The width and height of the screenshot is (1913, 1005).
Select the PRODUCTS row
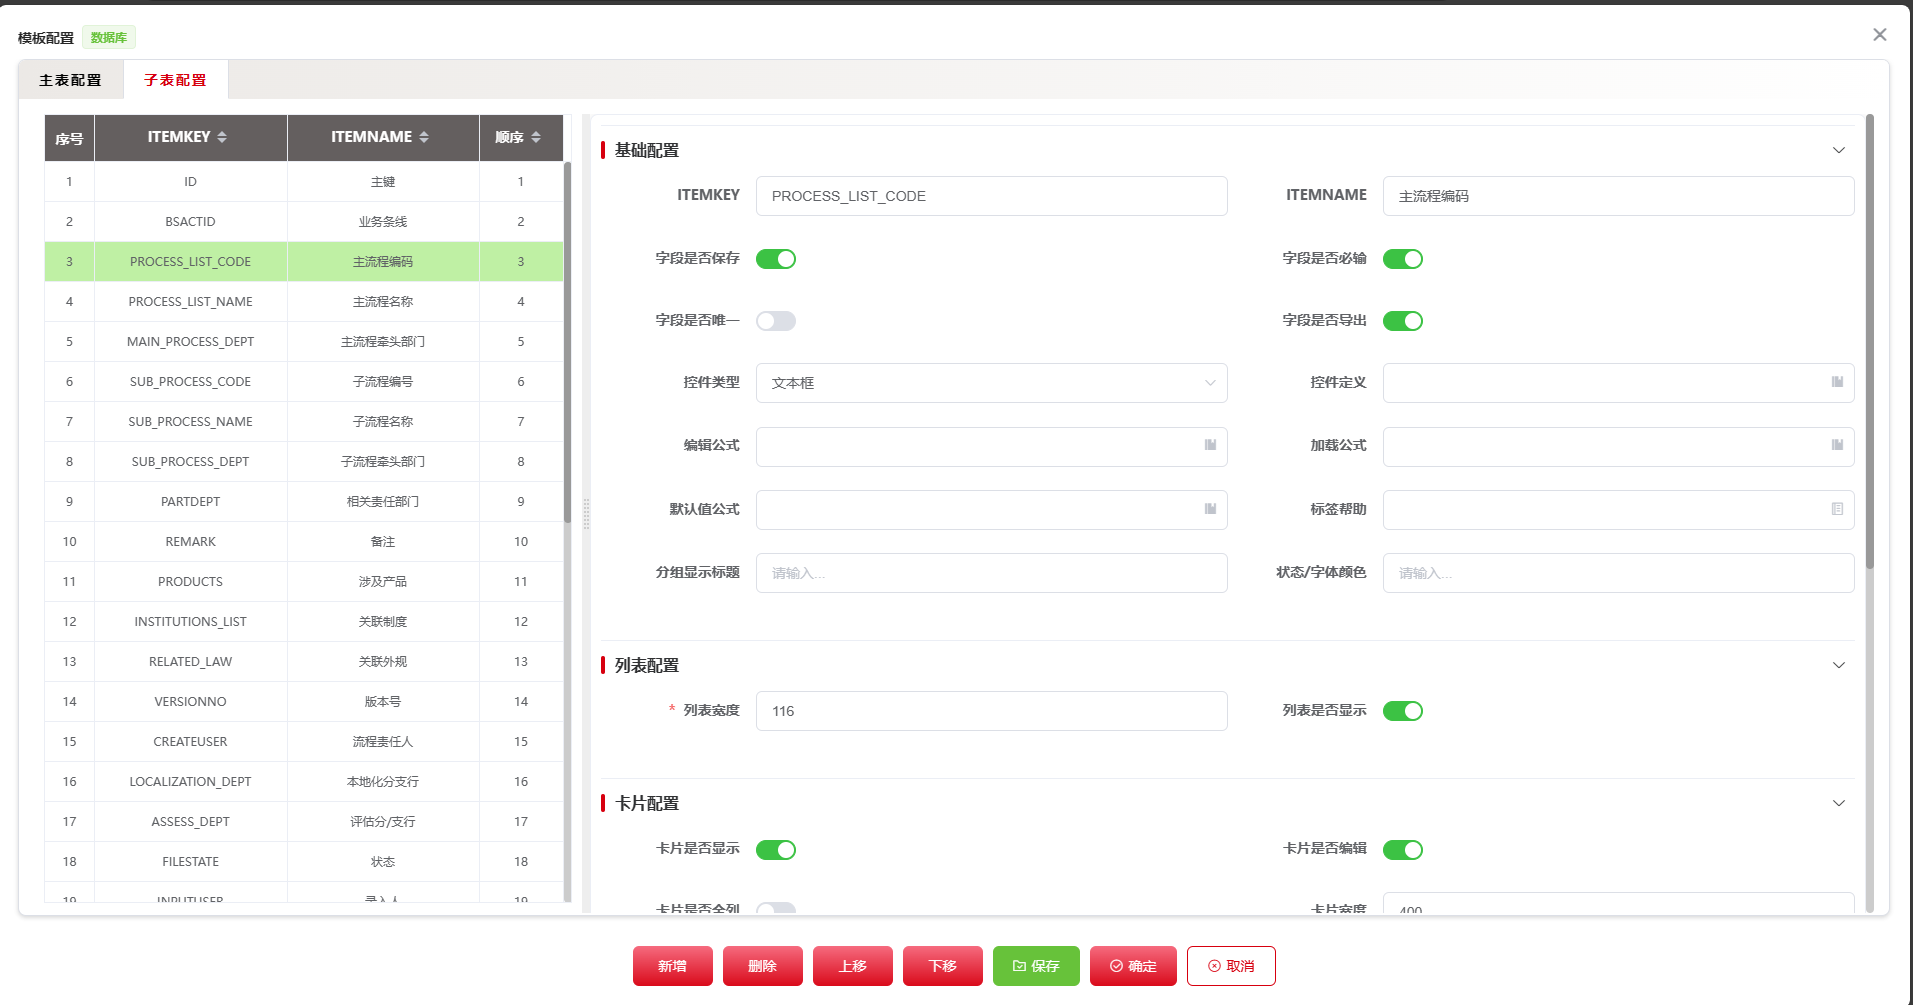[304, 582]
